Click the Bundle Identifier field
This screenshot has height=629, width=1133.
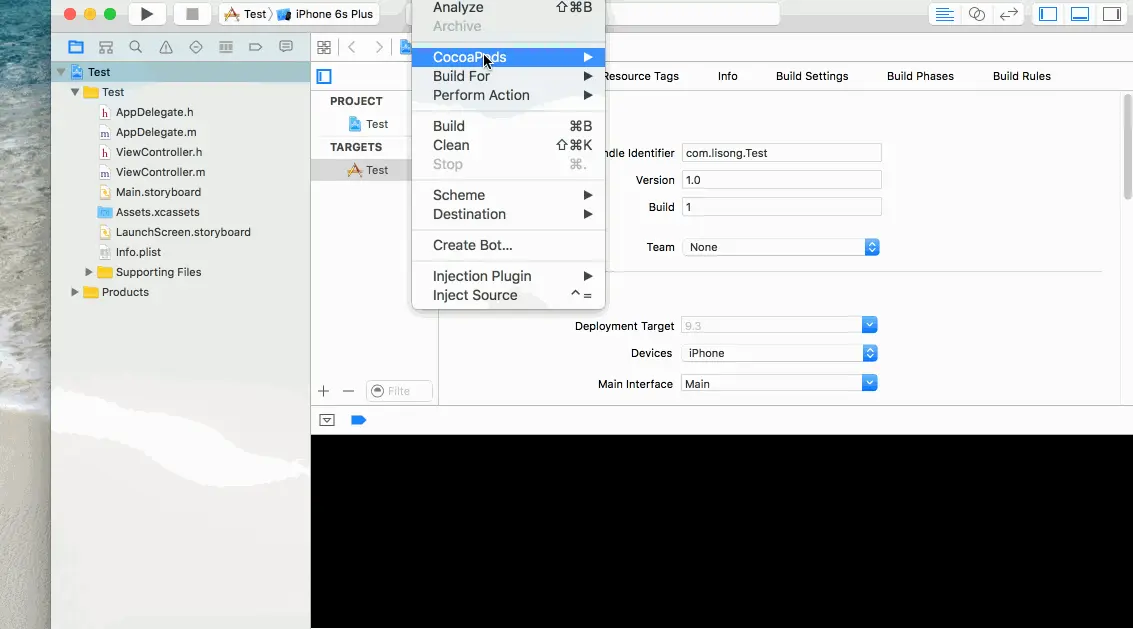coord(782,153)
